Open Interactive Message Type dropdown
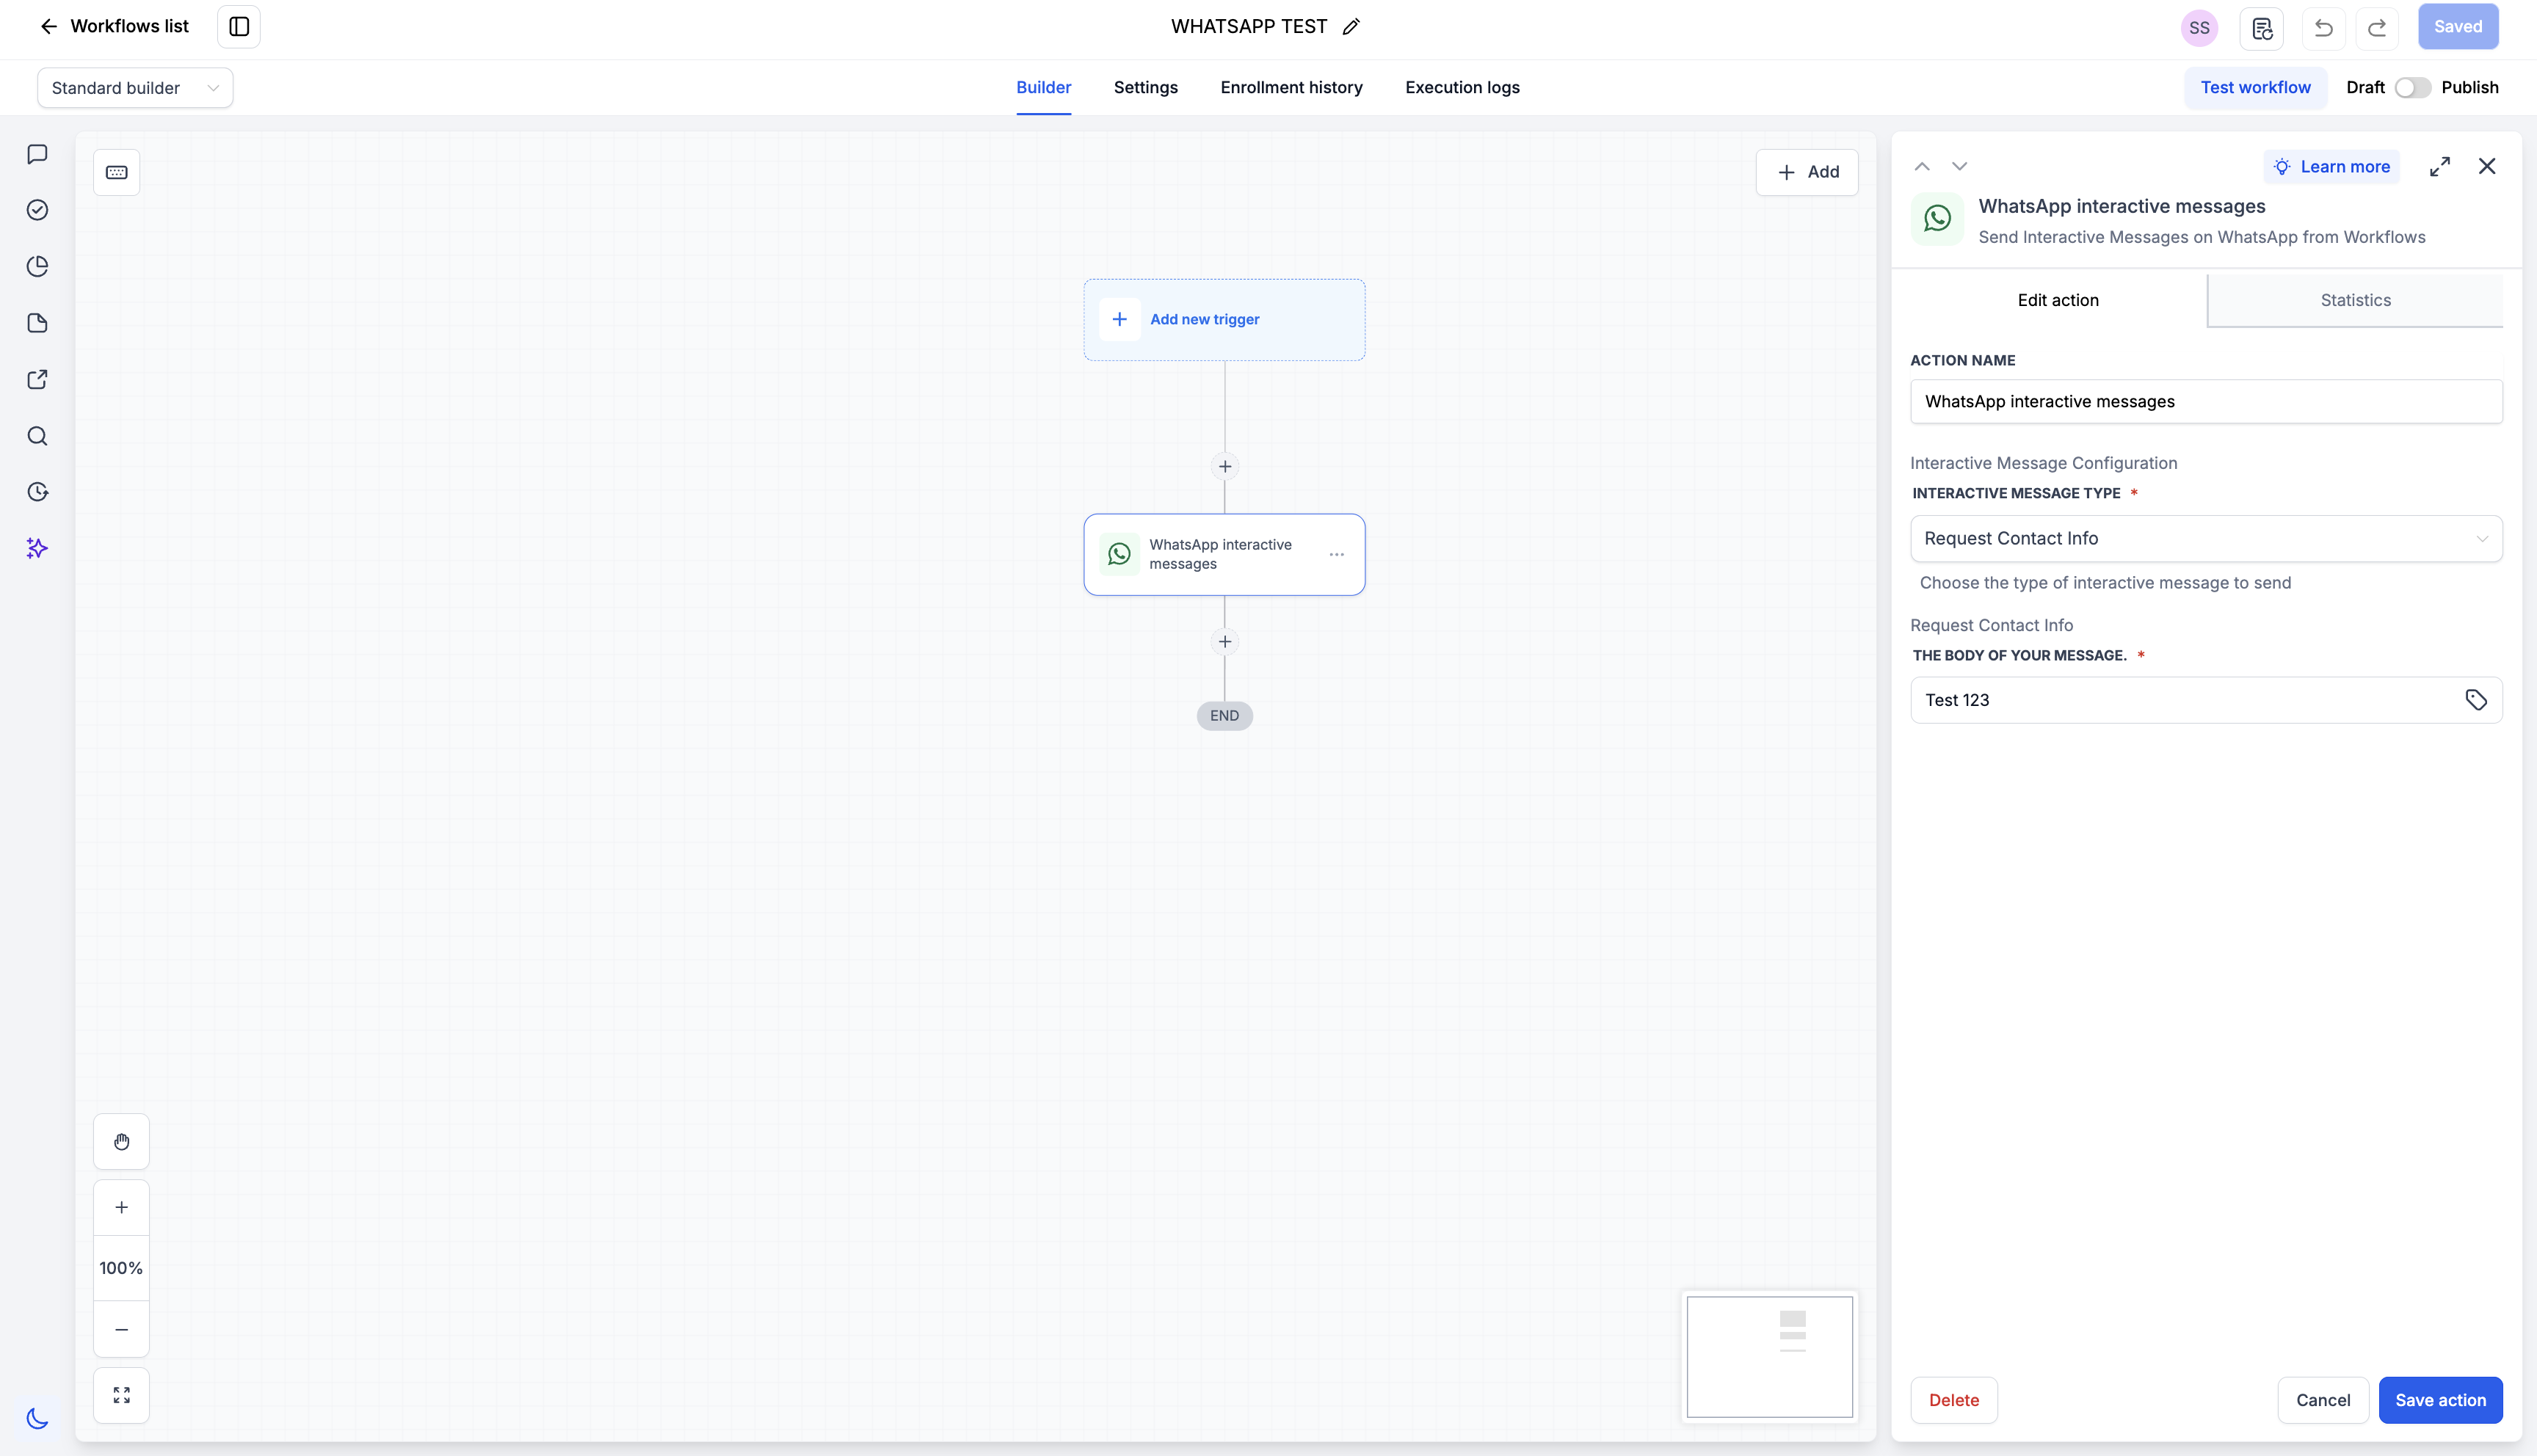Viewport: 2537px width, 1456px height. click(x=2206, y=538)
